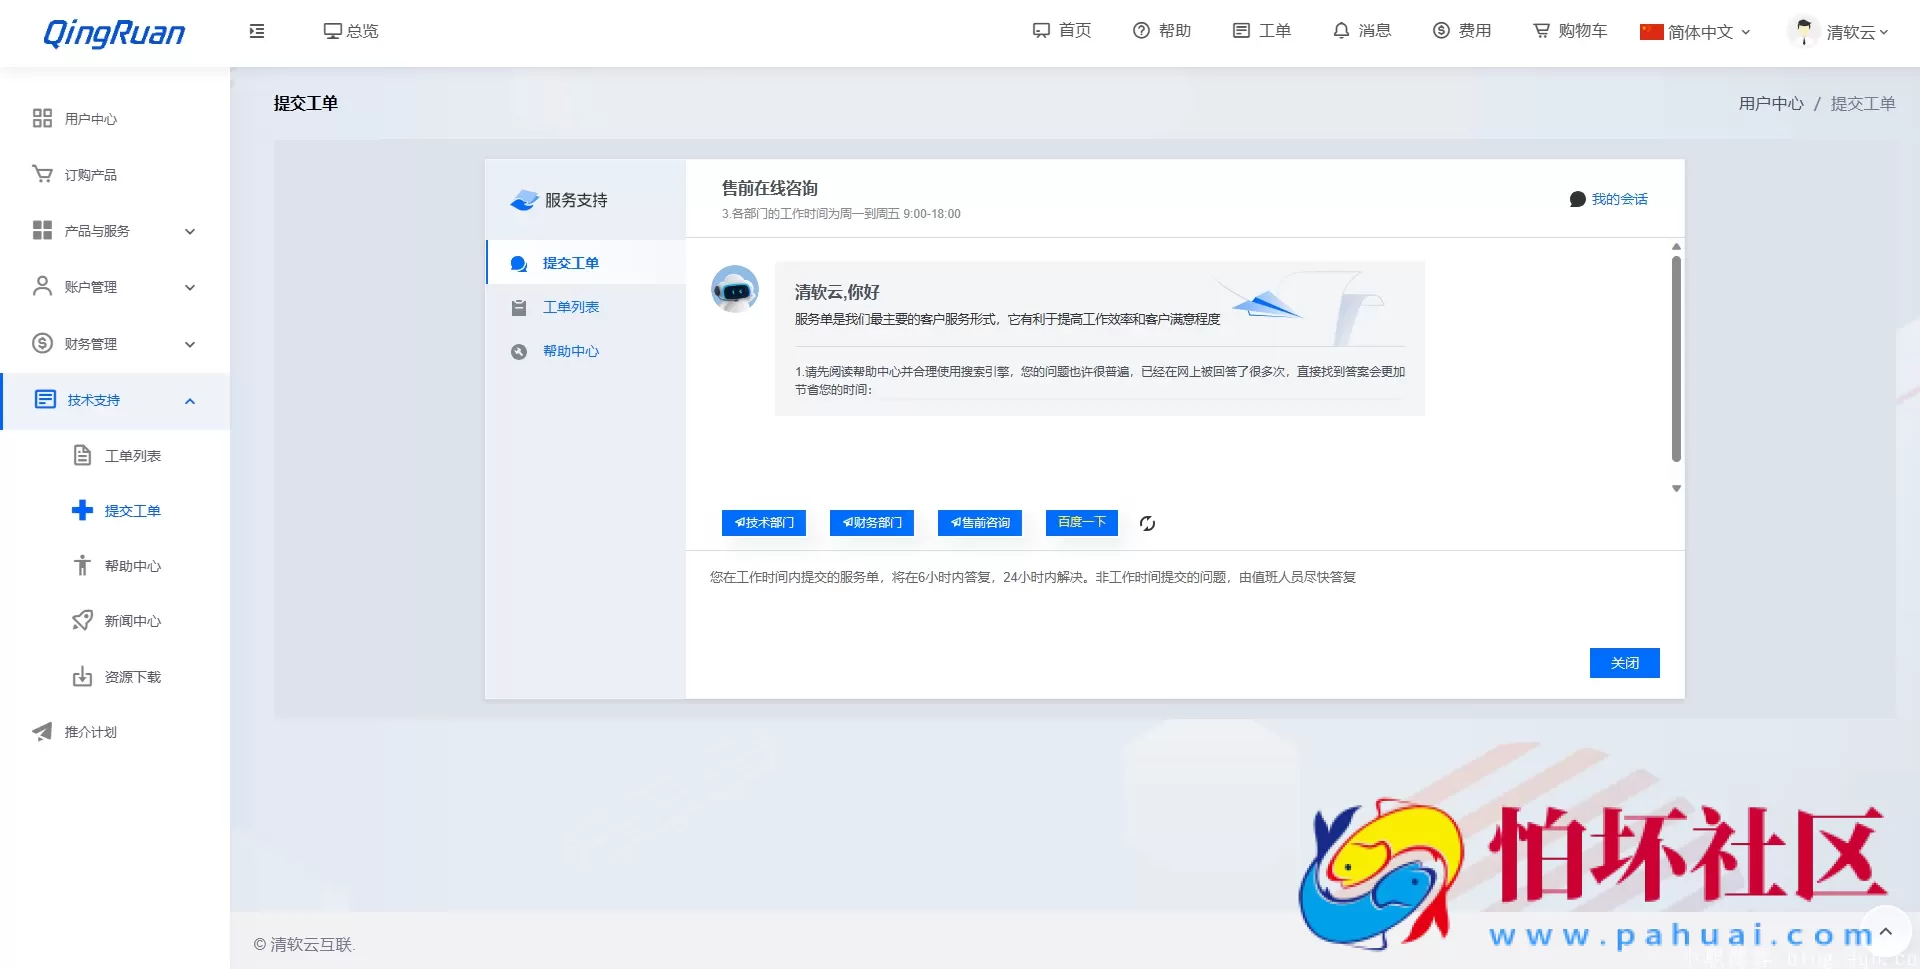Switch to the 工单列表 tab
Viewport: 1920px width, 969px height.
click(x=570, y=306)
